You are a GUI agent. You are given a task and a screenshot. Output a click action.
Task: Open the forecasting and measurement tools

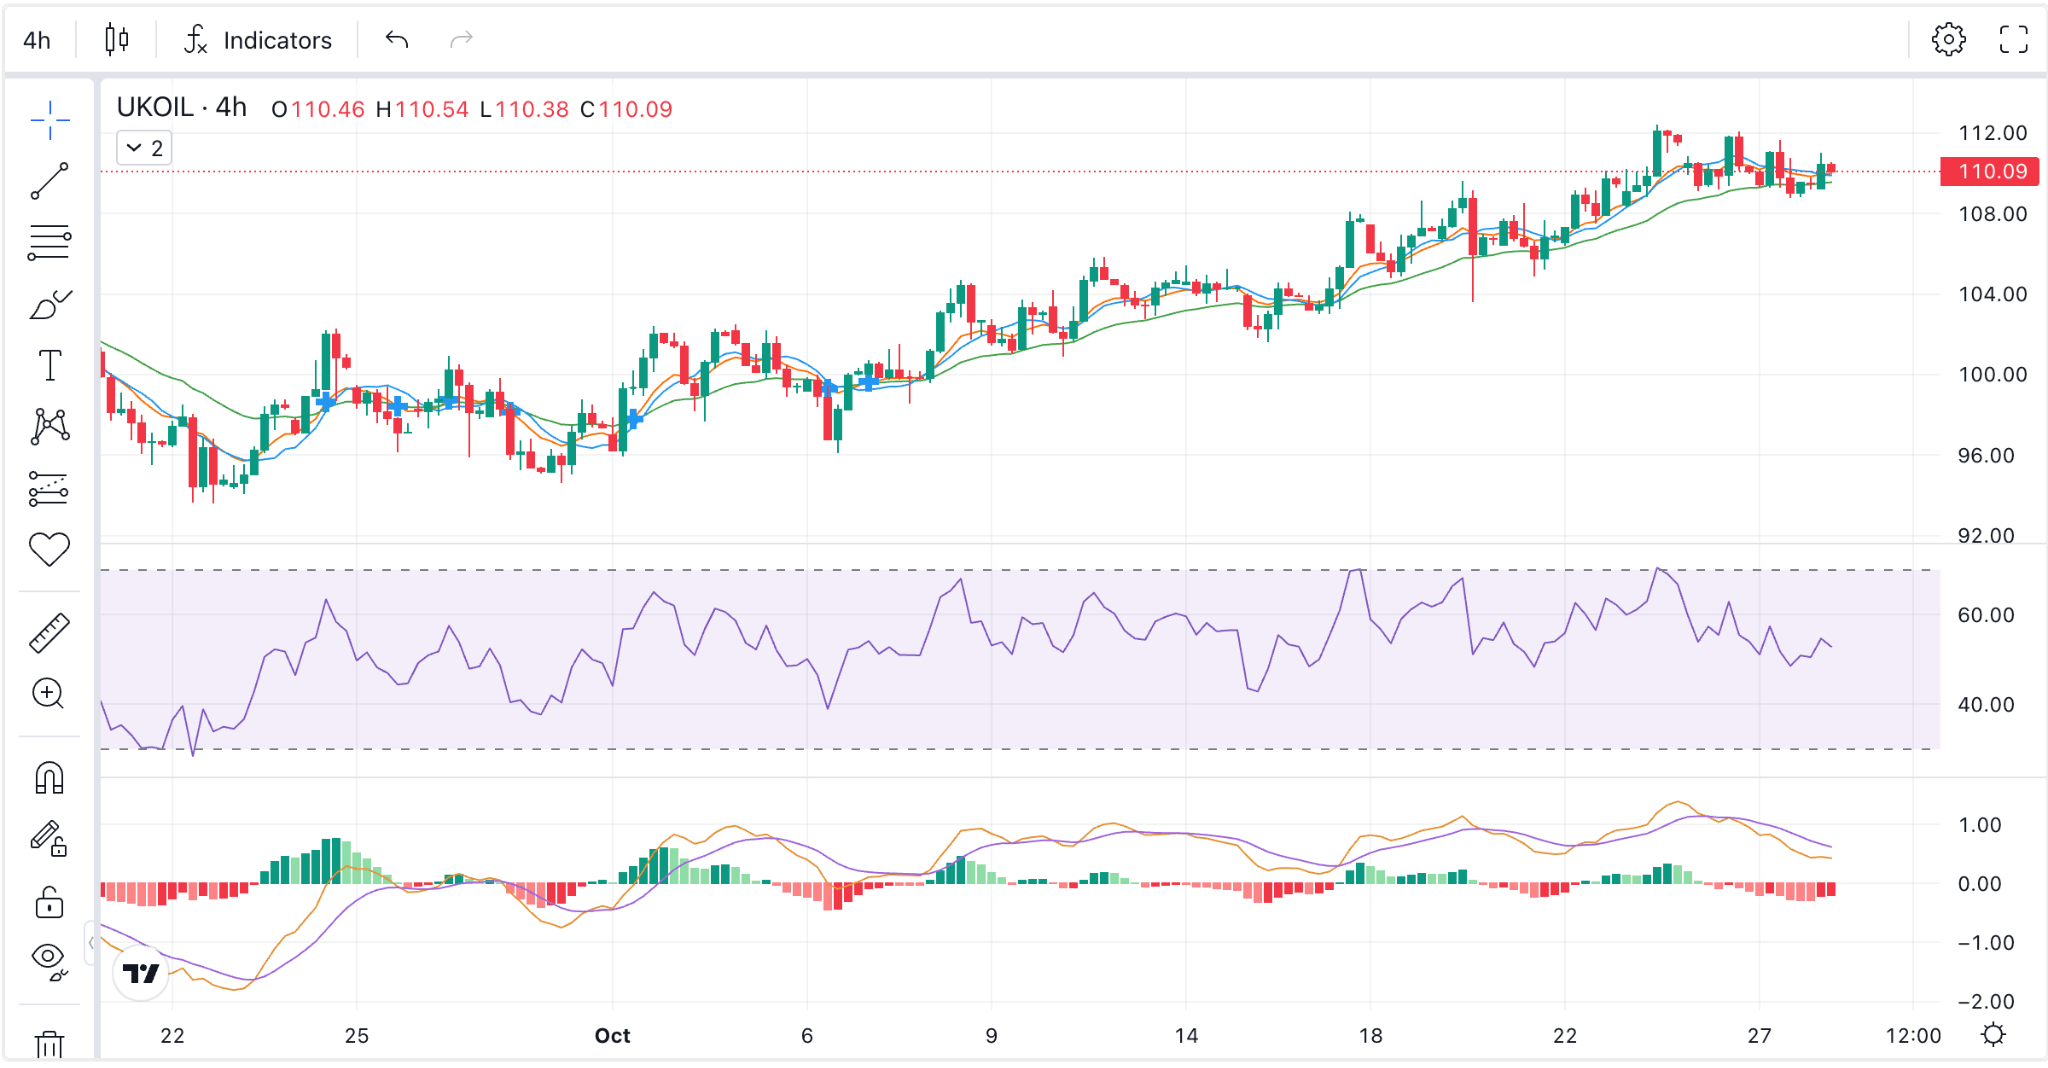(49, 489)
